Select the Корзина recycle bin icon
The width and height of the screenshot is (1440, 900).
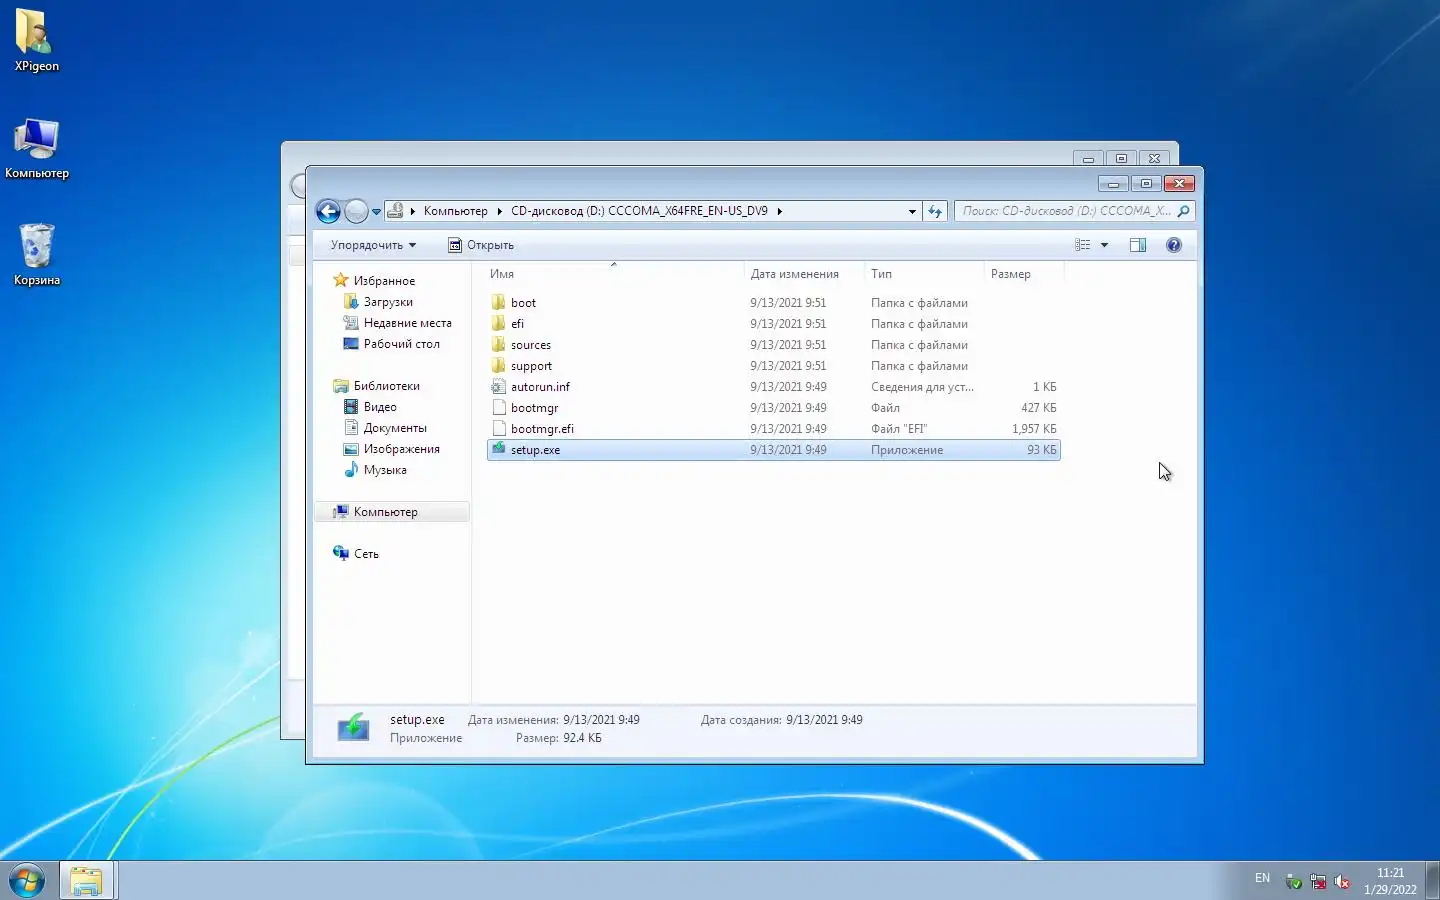coord(37,255)
